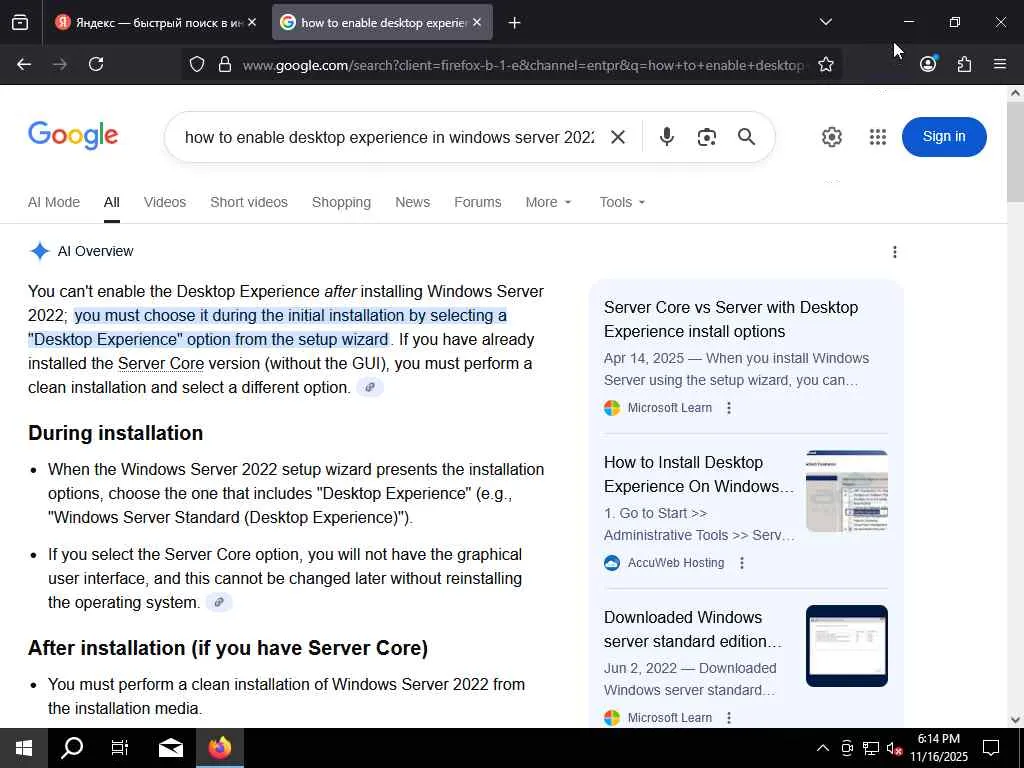The width and height of the screenshot is (1024, 768).
Task: Open Task View on taskbar
Action: point(120,748)
